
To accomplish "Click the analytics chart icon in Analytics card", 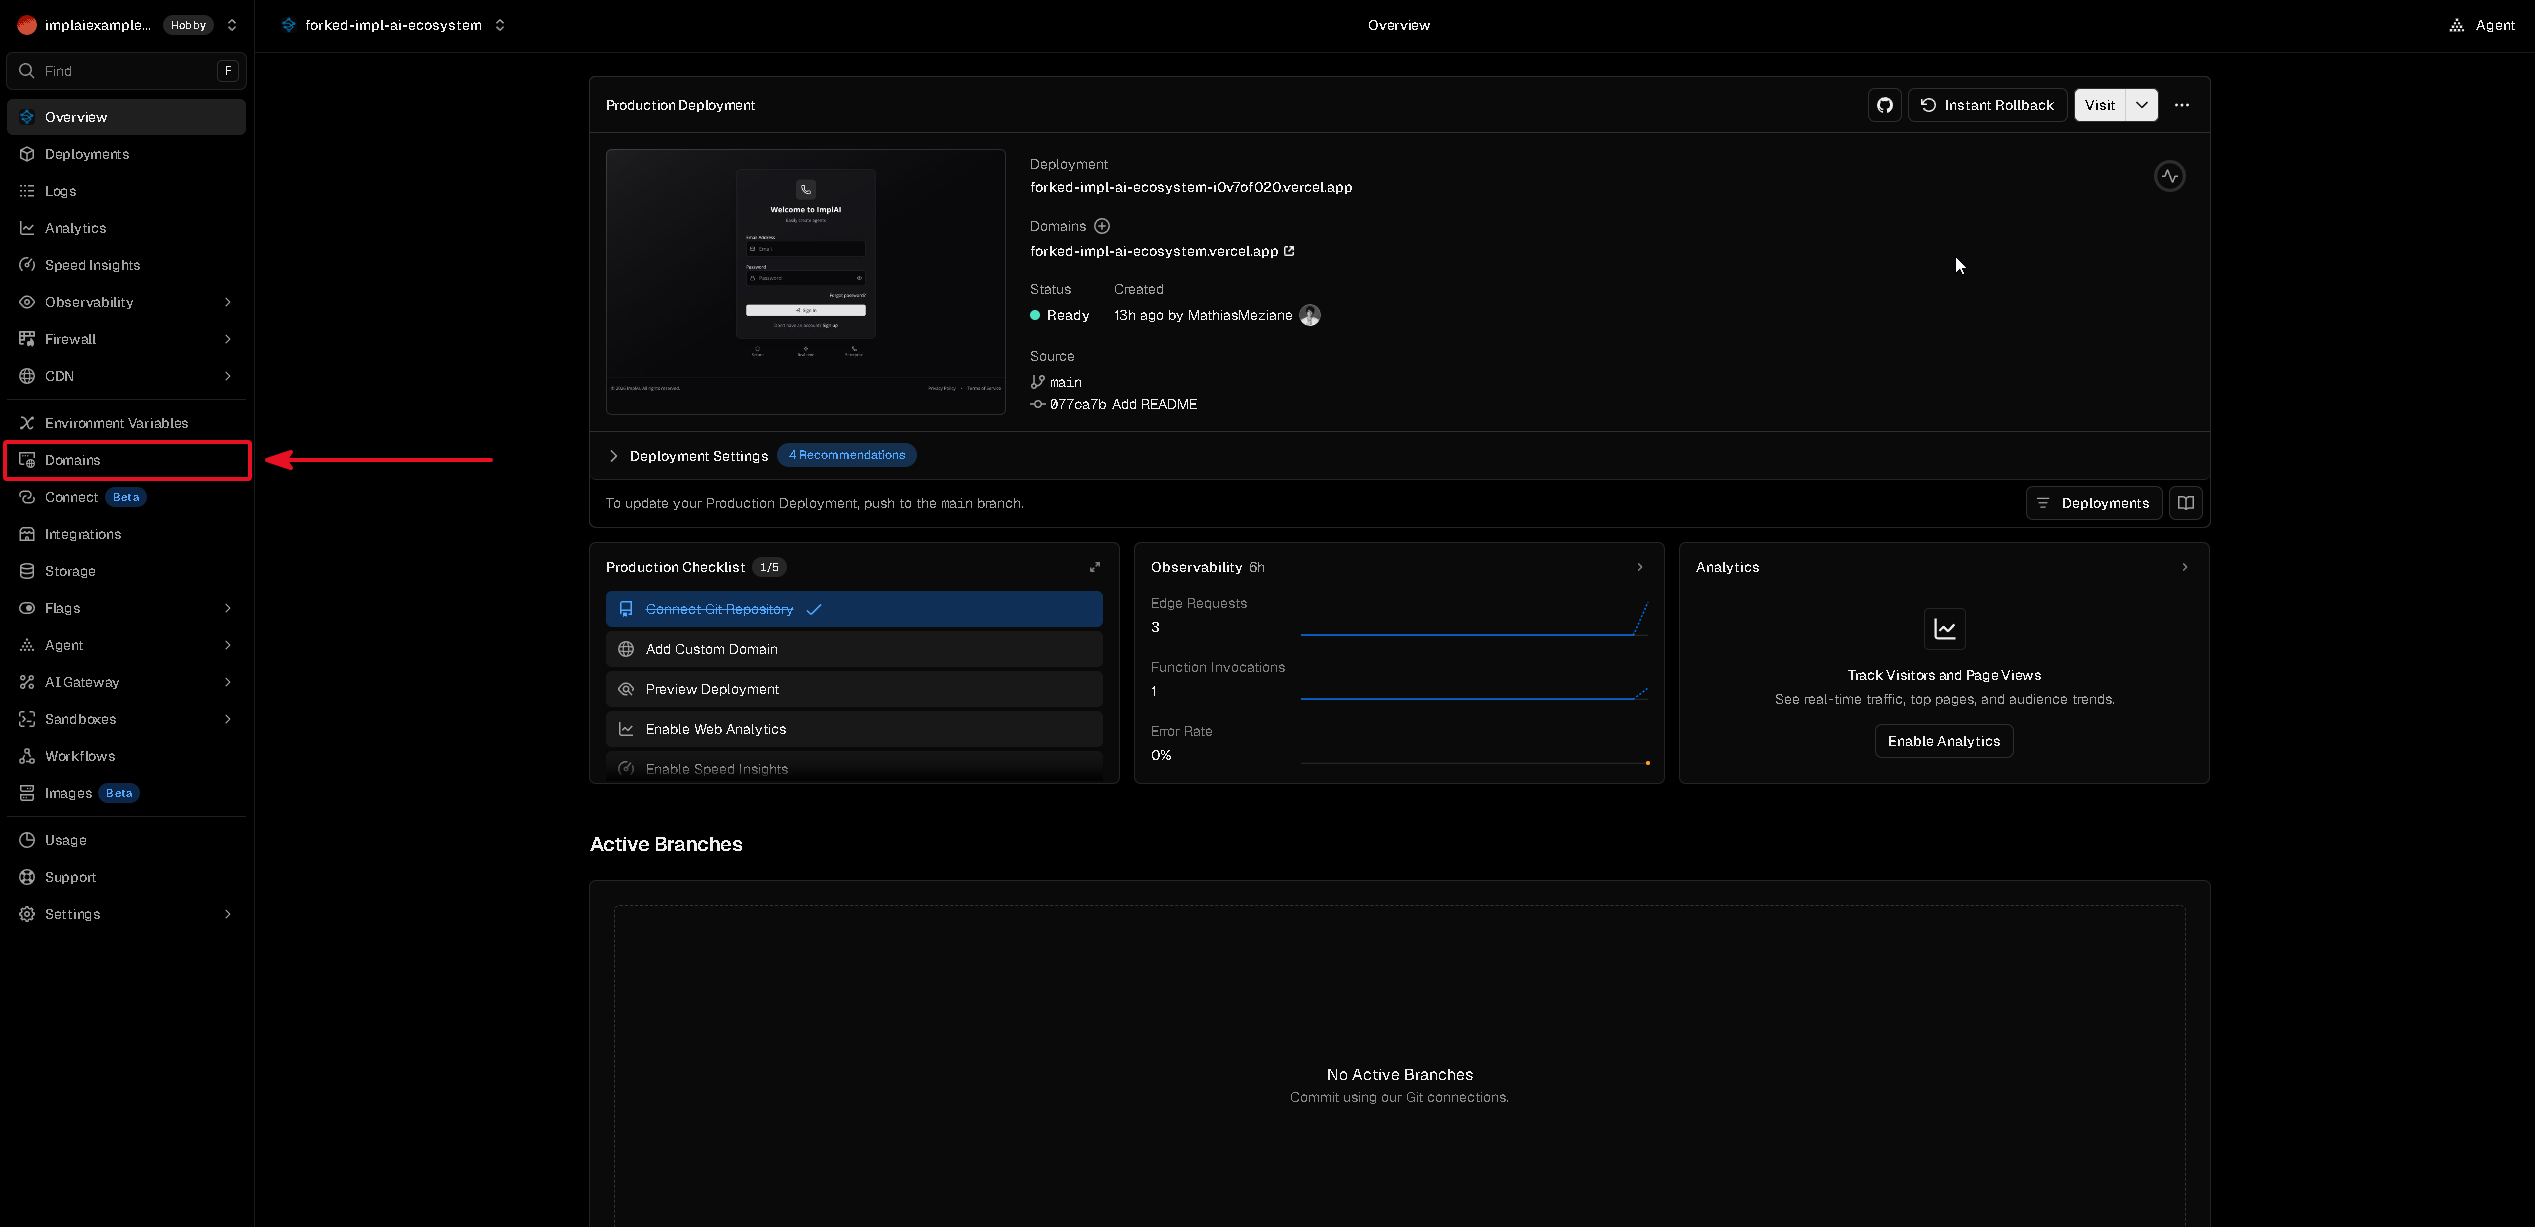I will point(1945,629).
